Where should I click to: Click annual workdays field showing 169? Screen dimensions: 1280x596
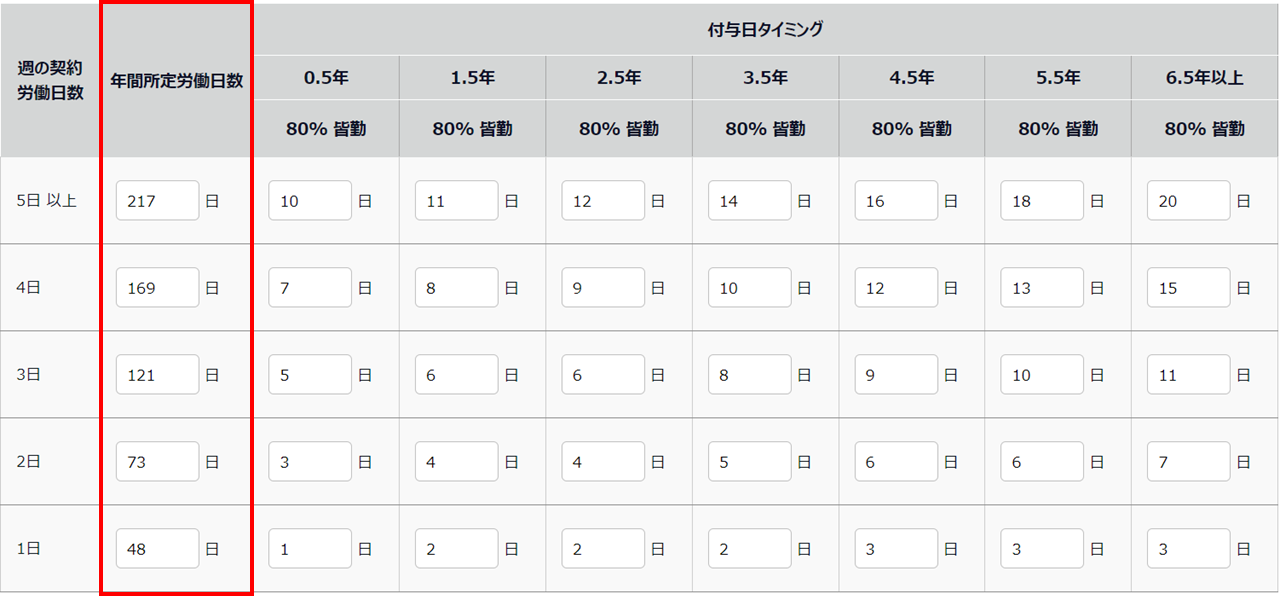(x=157, y=288)
